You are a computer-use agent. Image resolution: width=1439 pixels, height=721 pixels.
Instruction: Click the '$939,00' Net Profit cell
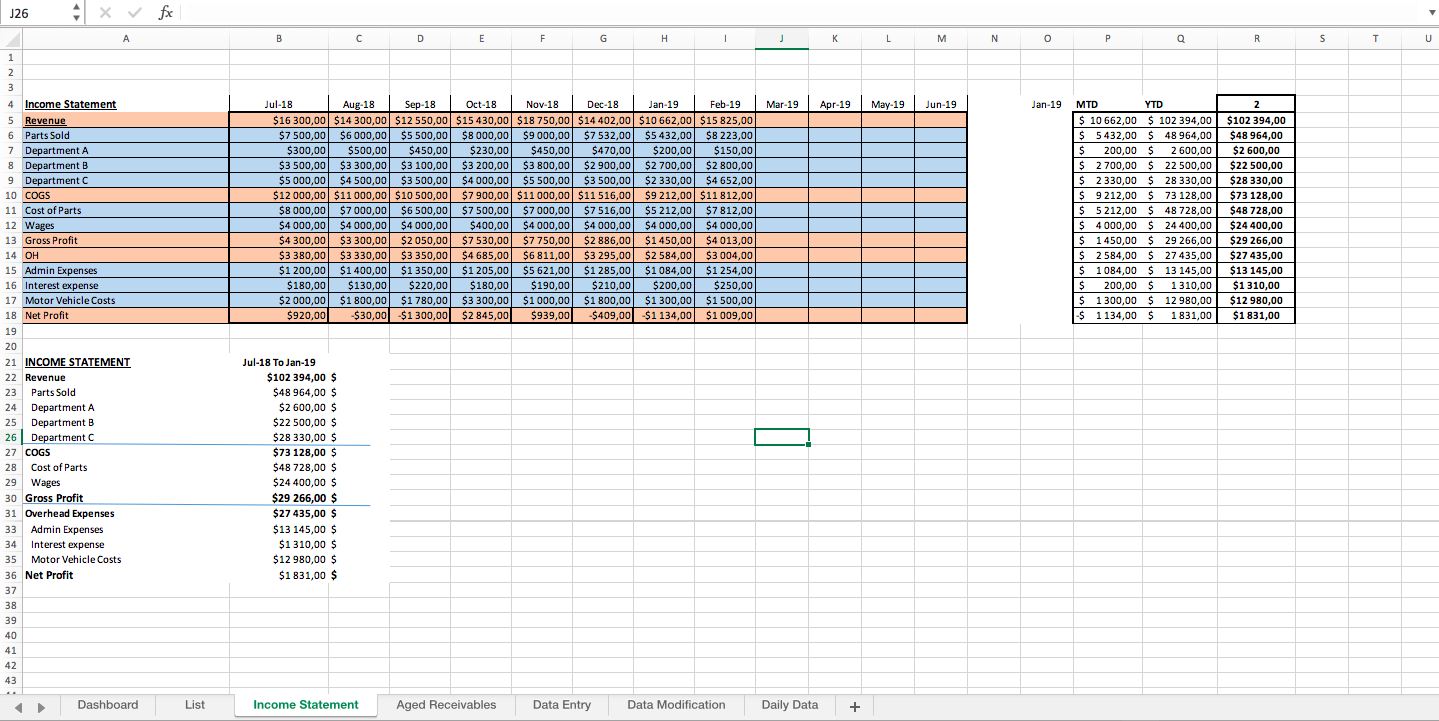[x=542, y=315]
